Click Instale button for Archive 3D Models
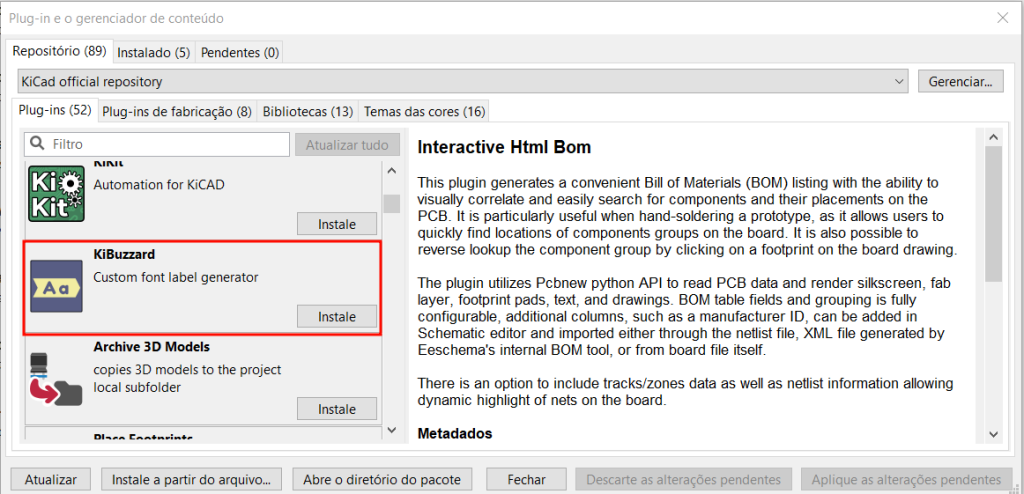 pos(337,409)
